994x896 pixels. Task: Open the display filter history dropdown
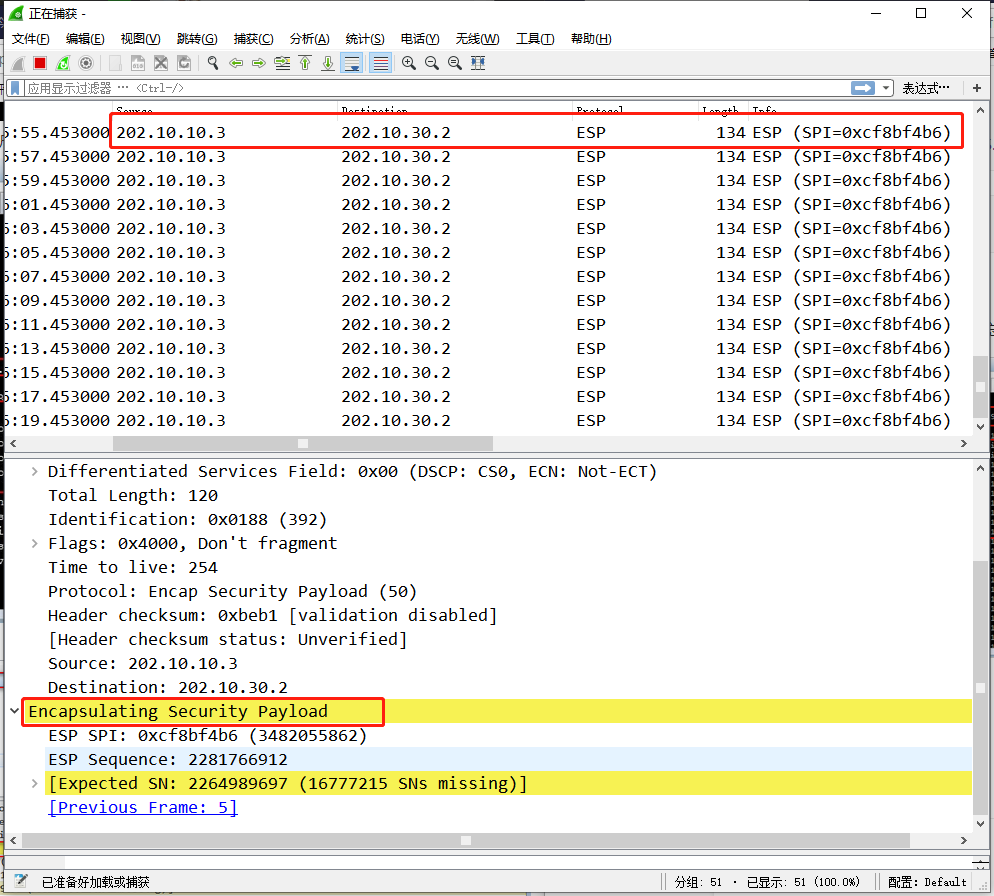pyautogui.click(x=886, y=88)
